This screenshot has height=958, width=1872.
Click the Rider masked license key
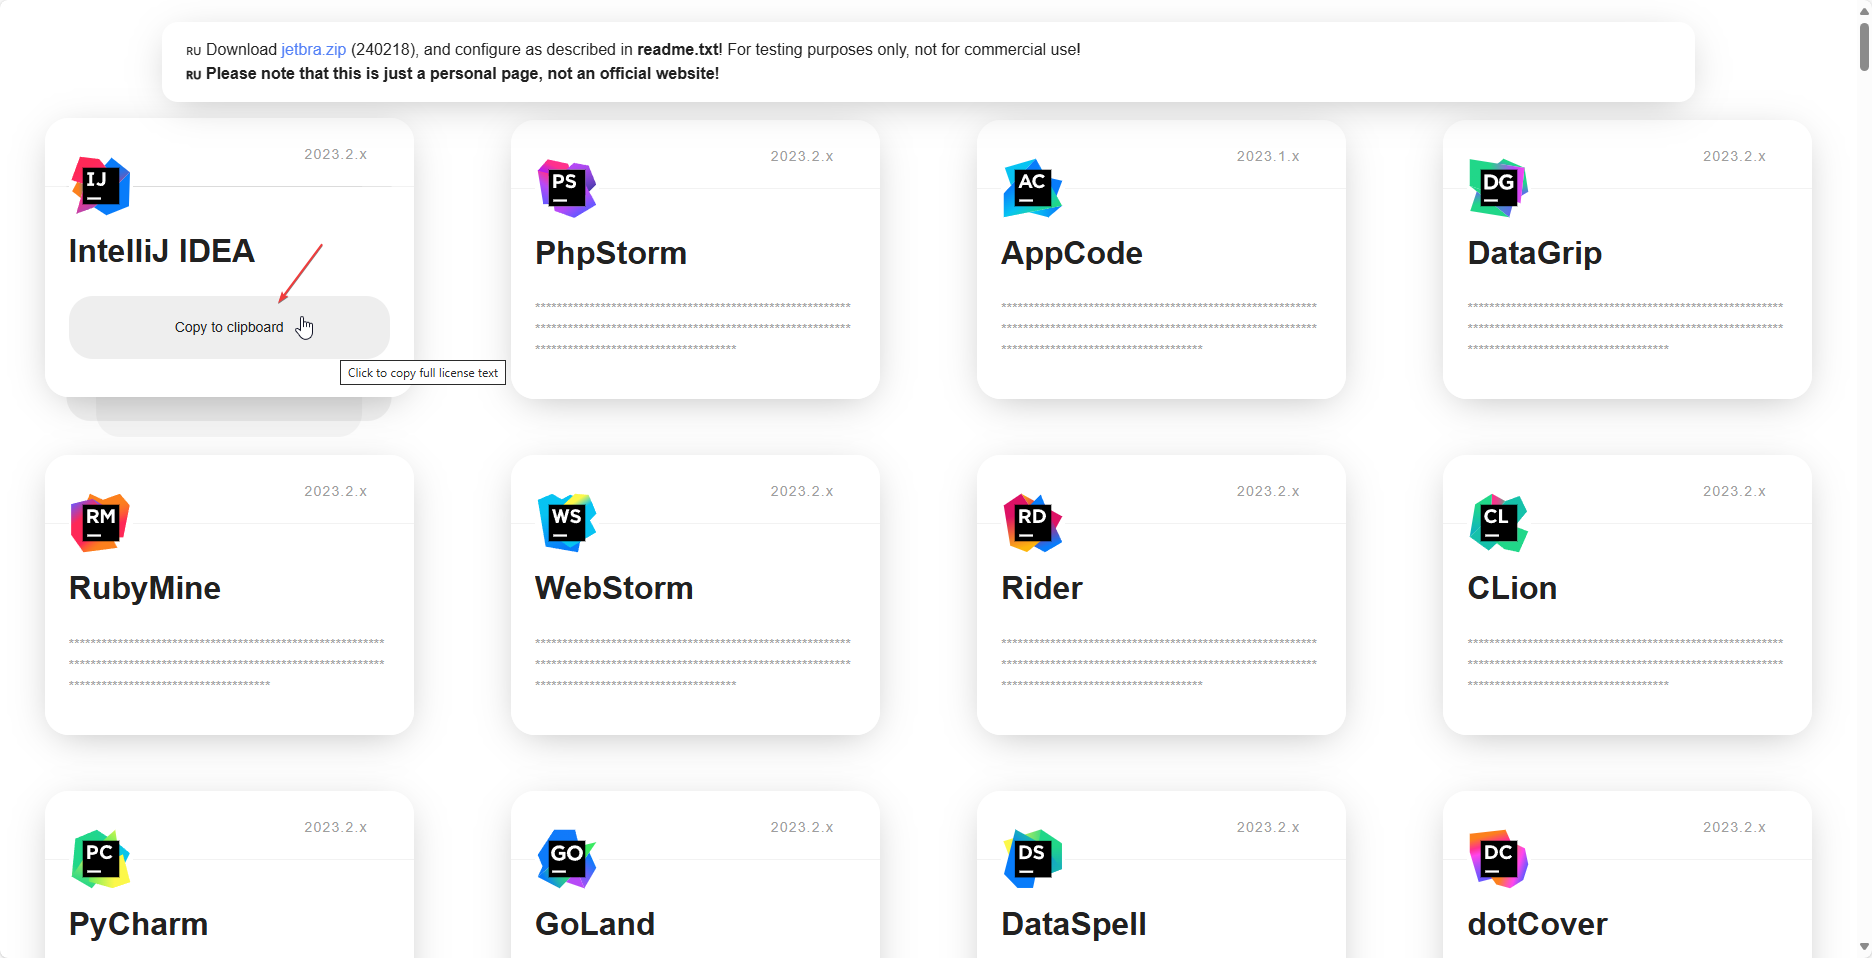click(x=1159, y=663)
